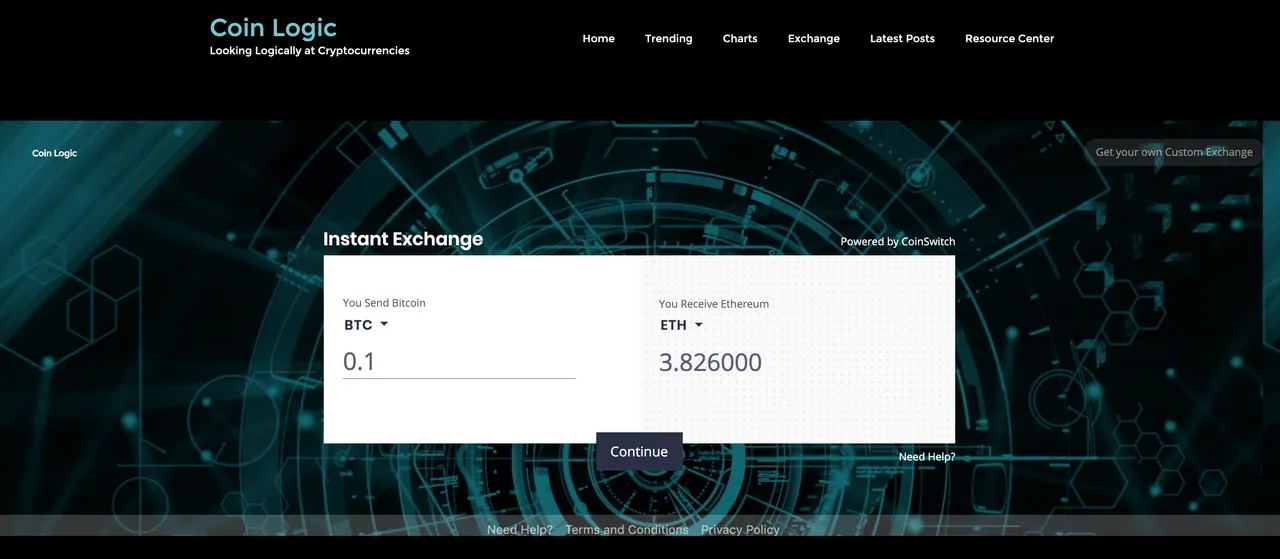Click the small Coin Logic widget logo

[x=54, y=153]
